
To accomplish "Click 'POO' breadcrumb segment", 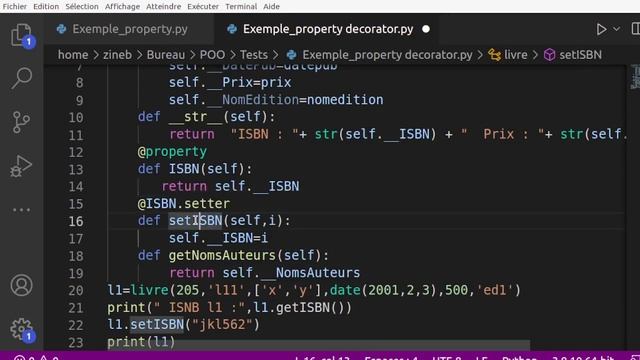I will [x=212, y=55].
